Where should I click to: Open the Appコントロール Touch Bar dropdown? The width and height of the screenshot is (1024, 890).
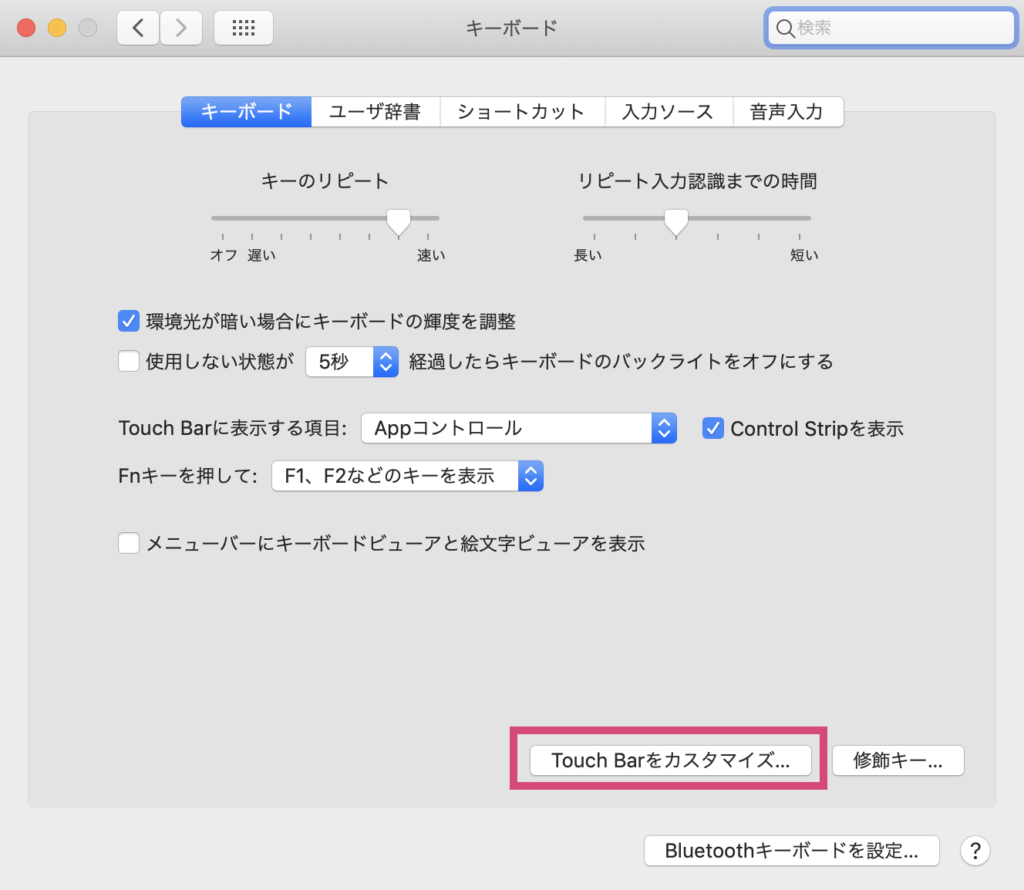point(519,428)
